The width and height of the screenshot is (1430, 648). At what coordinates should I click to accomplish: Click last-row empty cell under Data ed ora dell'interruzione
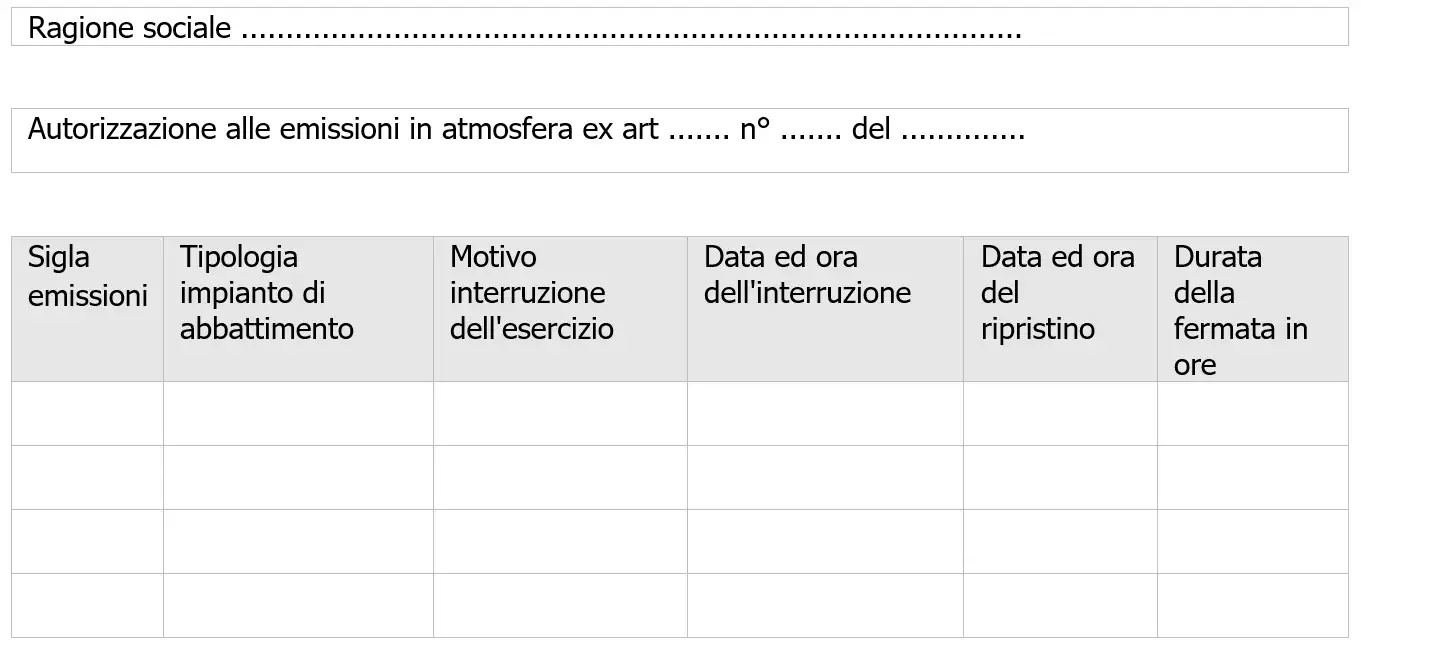(825, 606)
